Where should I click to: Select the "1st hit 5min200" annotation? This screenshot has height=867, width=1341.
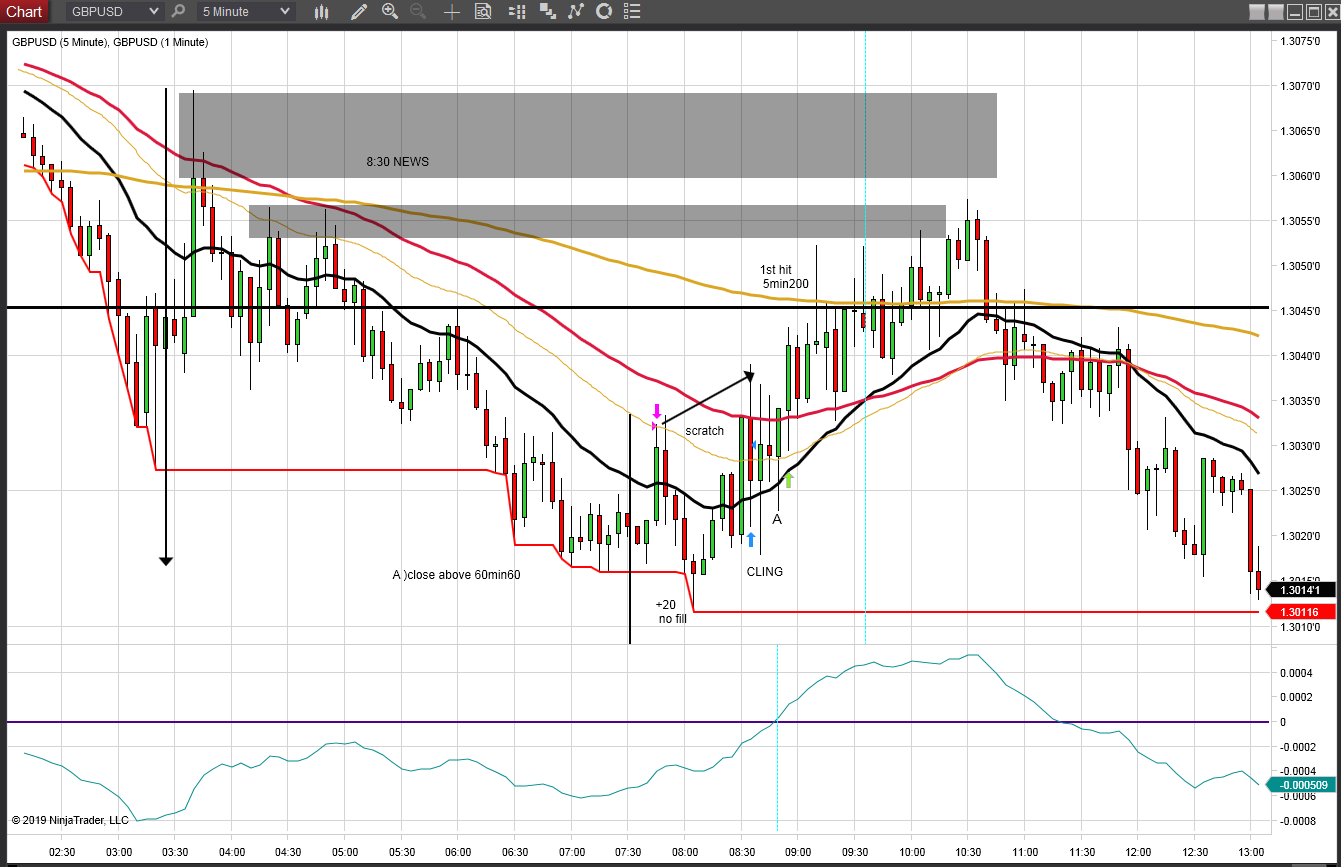(x=786, y=277)
